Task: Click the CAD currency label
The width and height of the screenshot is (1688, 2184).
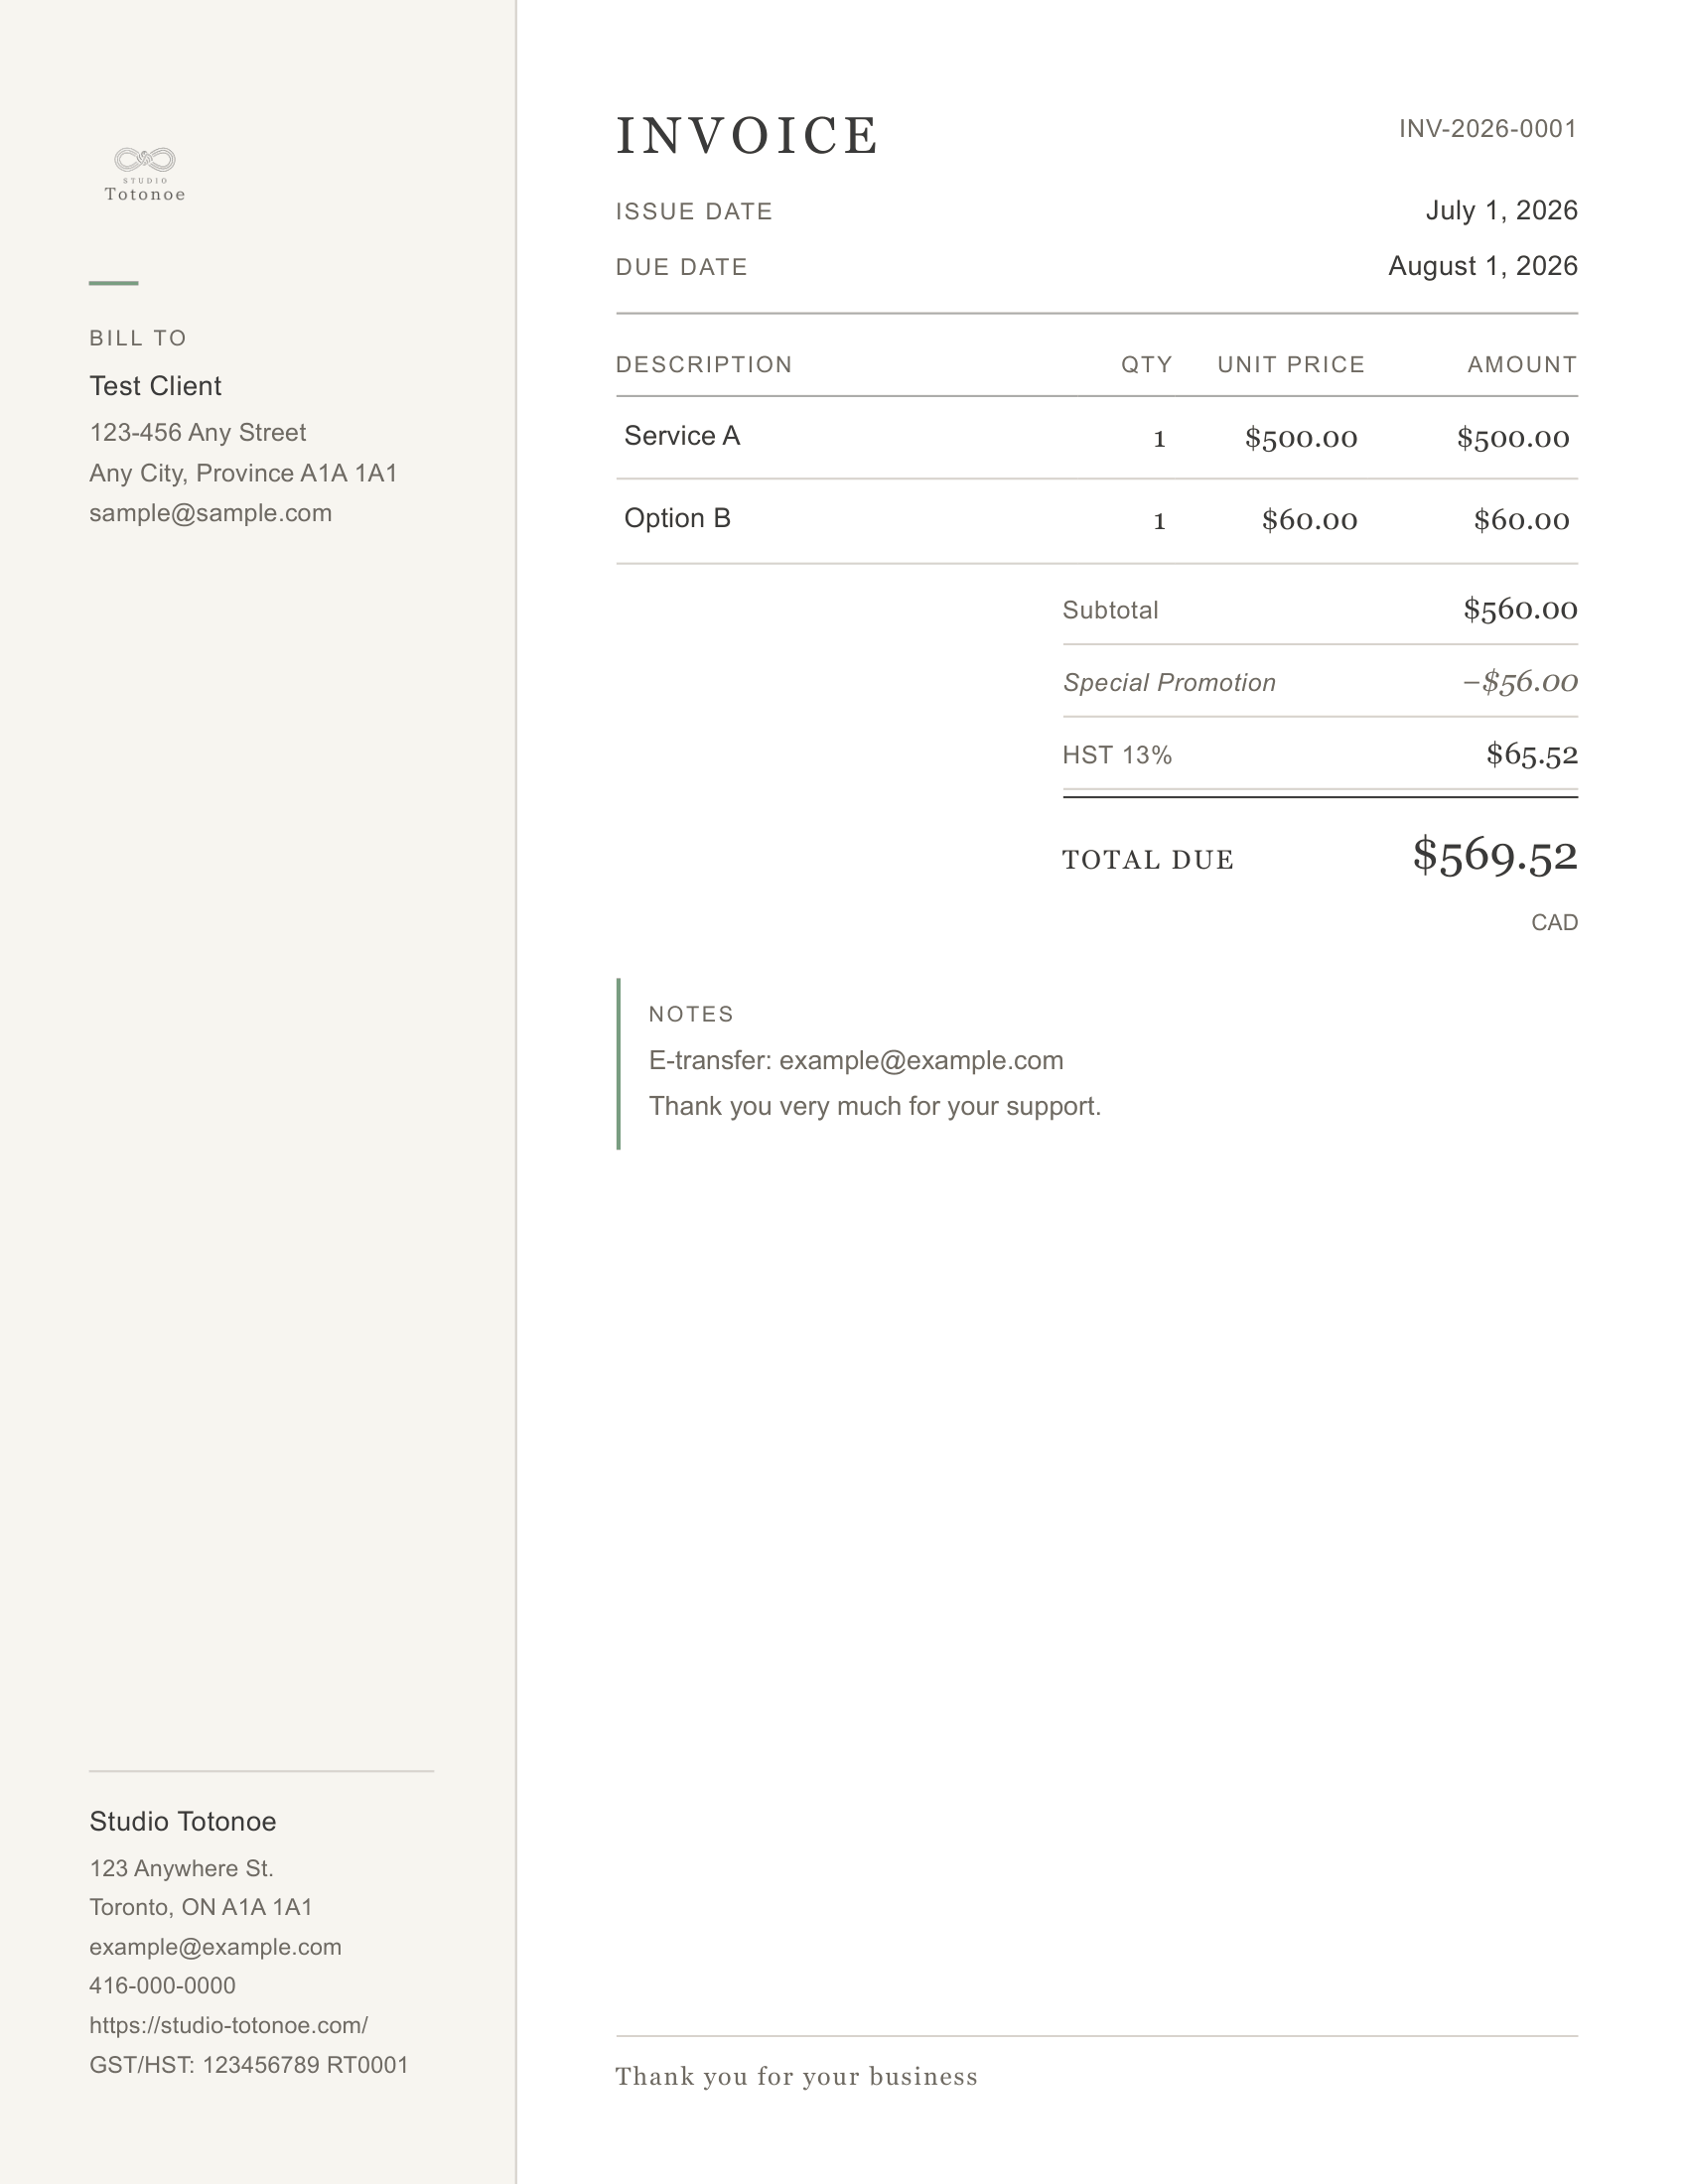Action: point(1554,923)
